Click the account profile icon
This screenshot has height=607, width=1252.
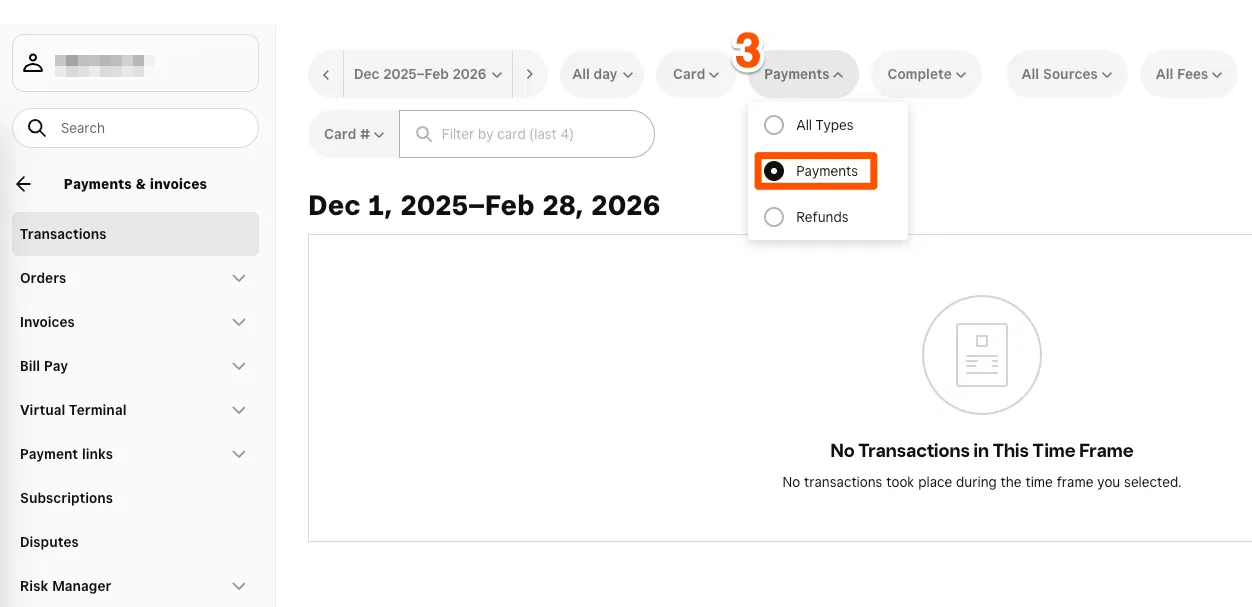coord(33,63)
